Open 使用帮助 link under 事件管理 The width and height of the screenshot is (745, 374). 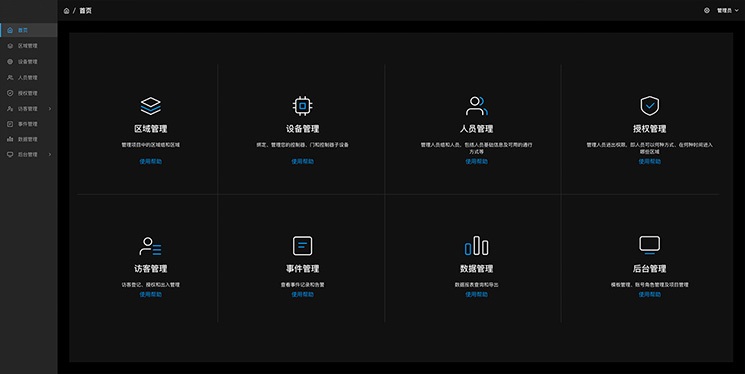pyautogui.click(x=303, y=295)
